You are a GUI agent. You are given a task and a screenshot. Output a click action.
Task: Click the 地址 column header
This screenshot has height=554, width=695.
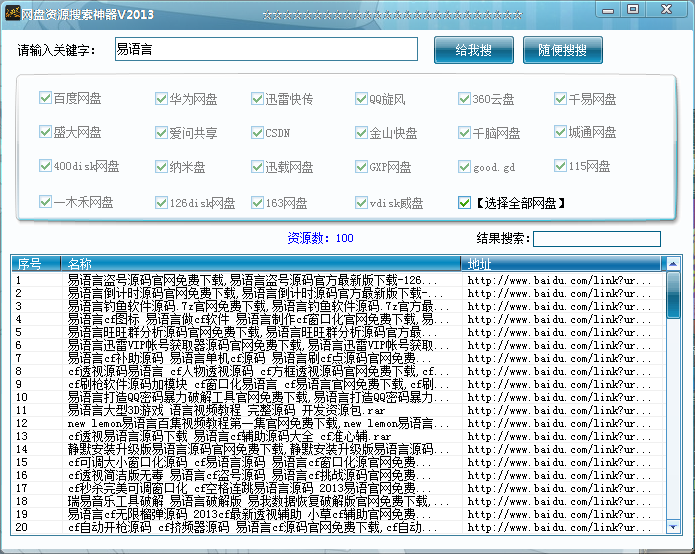tap(561, 264)
